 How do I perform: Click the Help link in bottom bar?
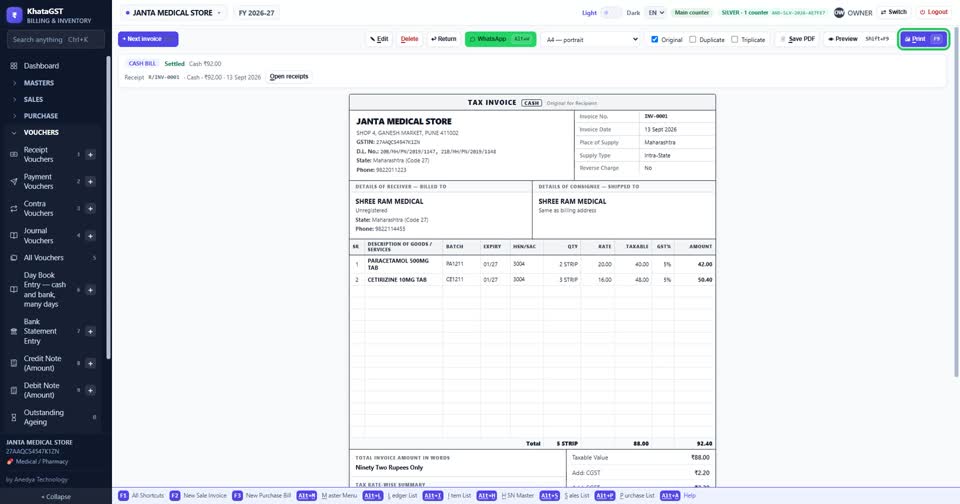[x=689, y=495]
